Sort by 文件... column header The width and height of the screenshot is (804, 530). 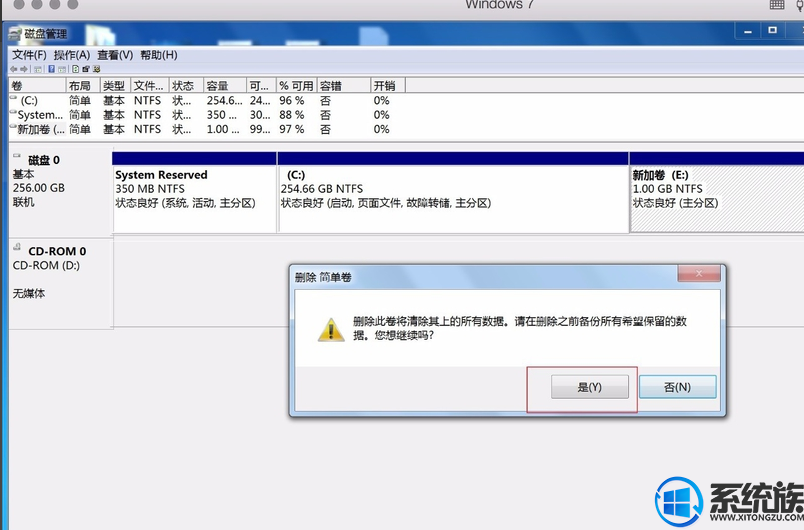click(150, 86)
